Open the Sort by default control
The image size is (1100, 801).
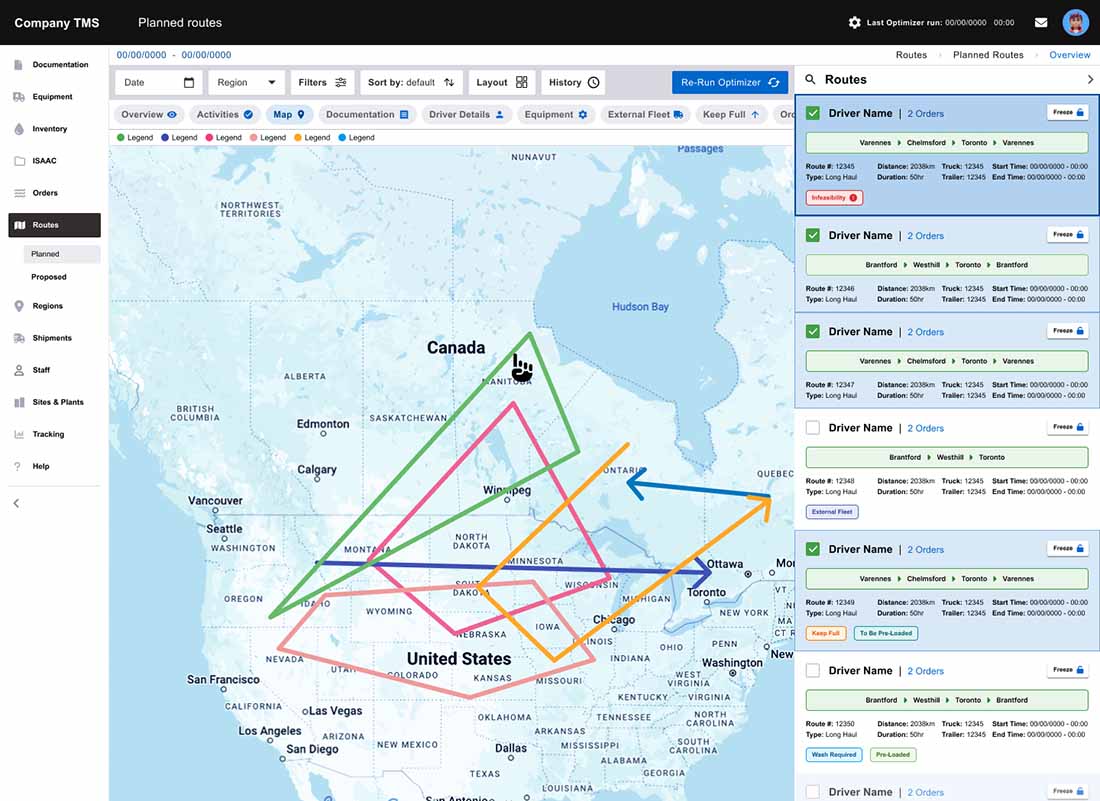pos(411,83)
